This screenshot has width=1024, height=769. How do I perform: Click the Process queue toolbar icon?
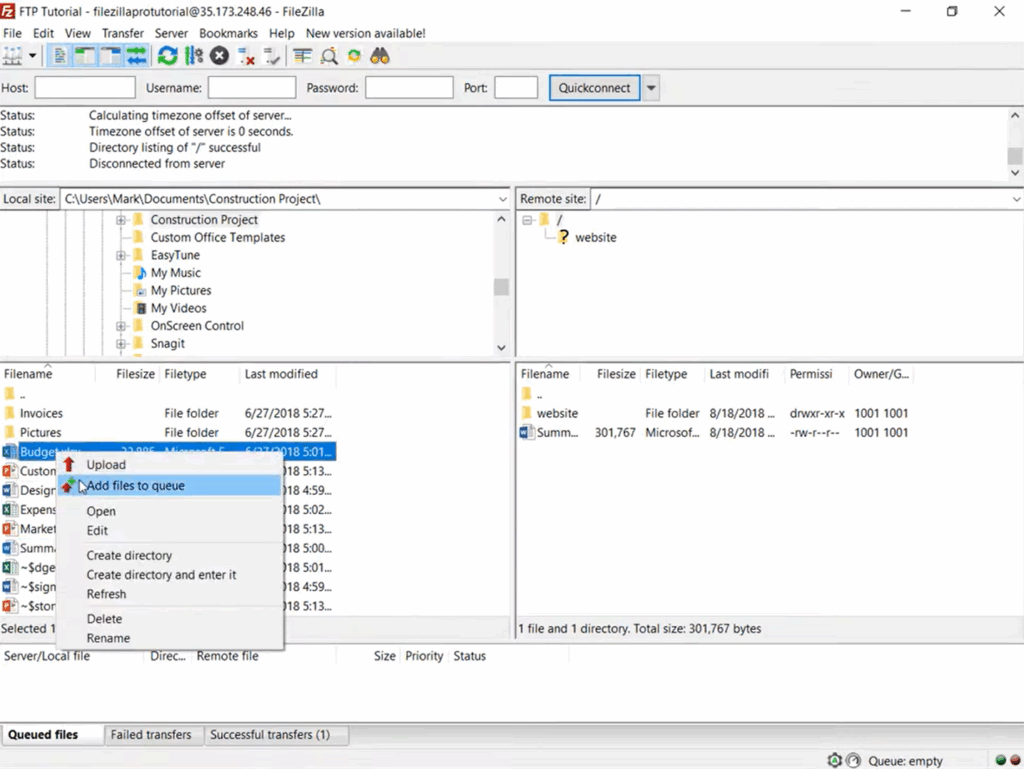tap(193, 56)
